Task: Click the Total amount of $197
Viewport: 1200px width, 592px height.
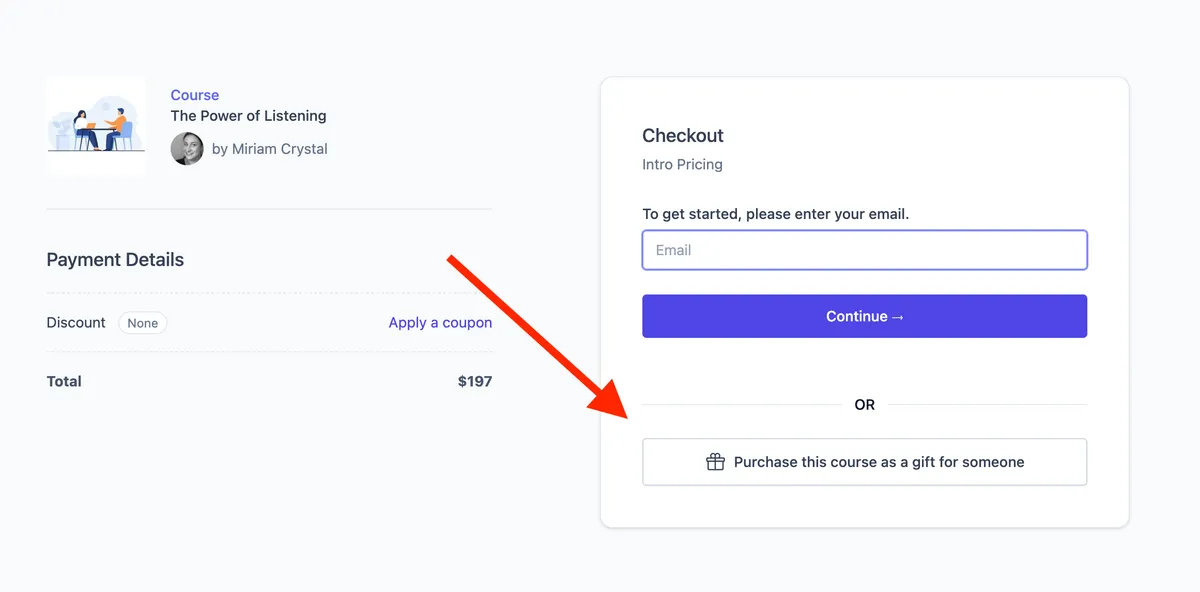Action: pos(477,381)
